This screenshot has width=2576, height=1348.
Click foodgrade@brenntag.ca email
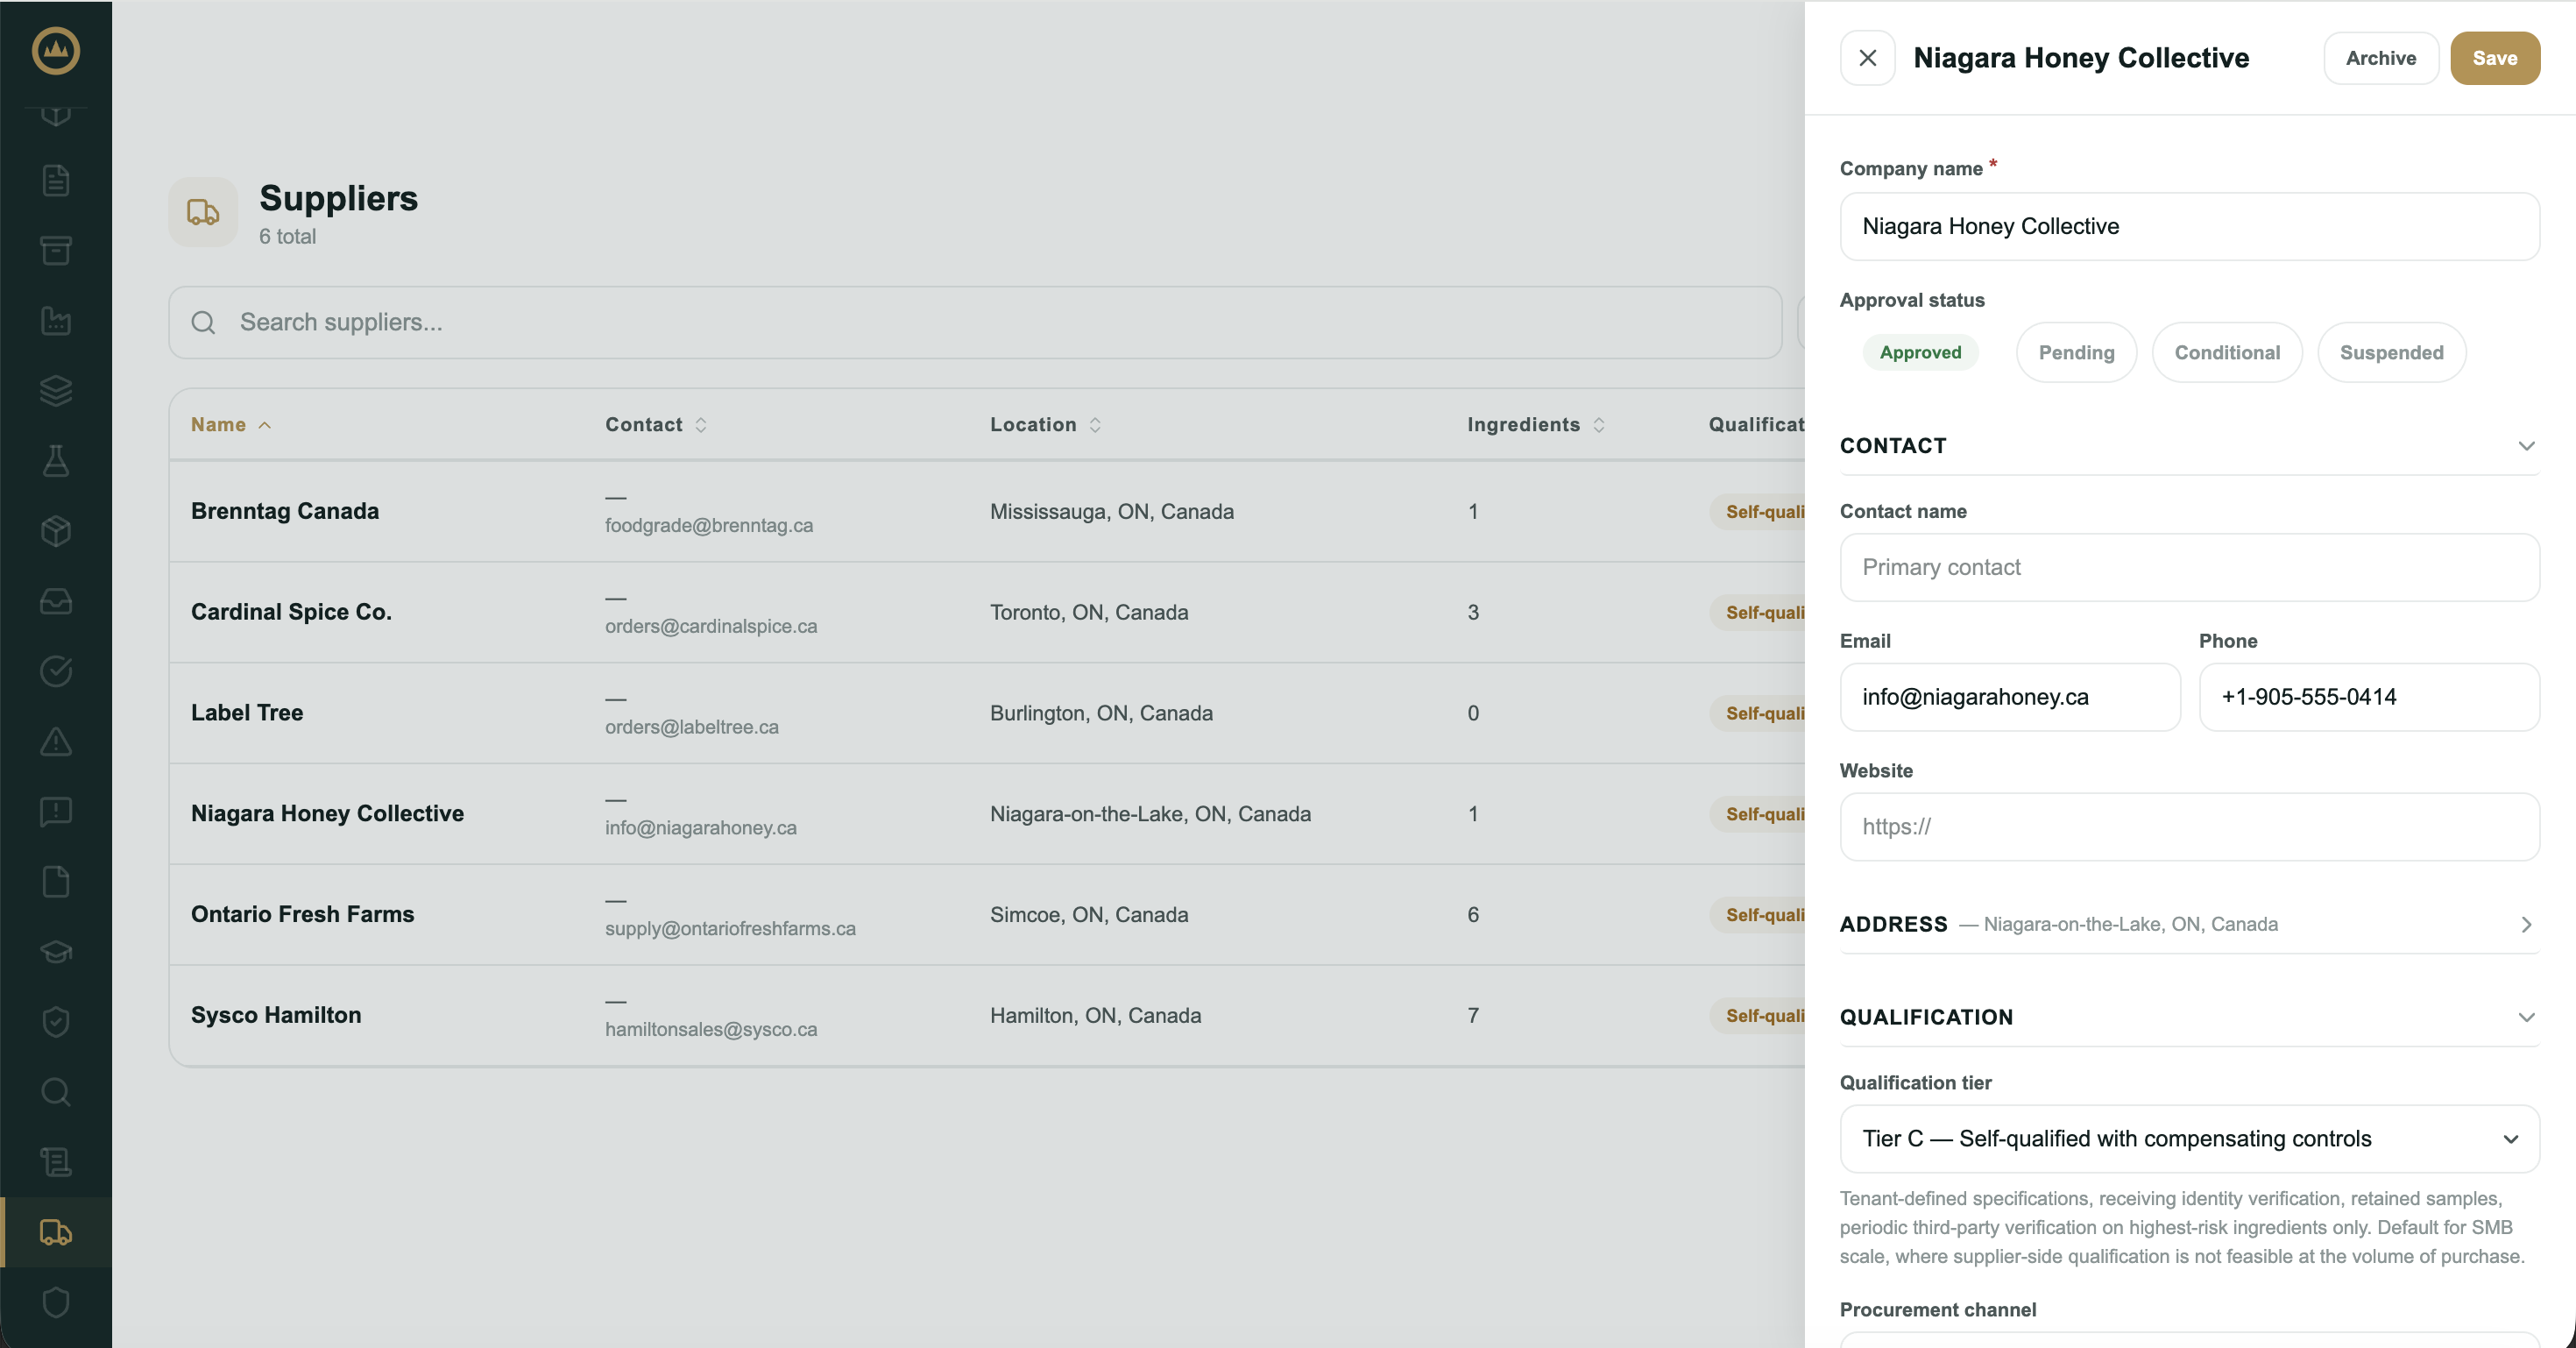coord(709,526)
